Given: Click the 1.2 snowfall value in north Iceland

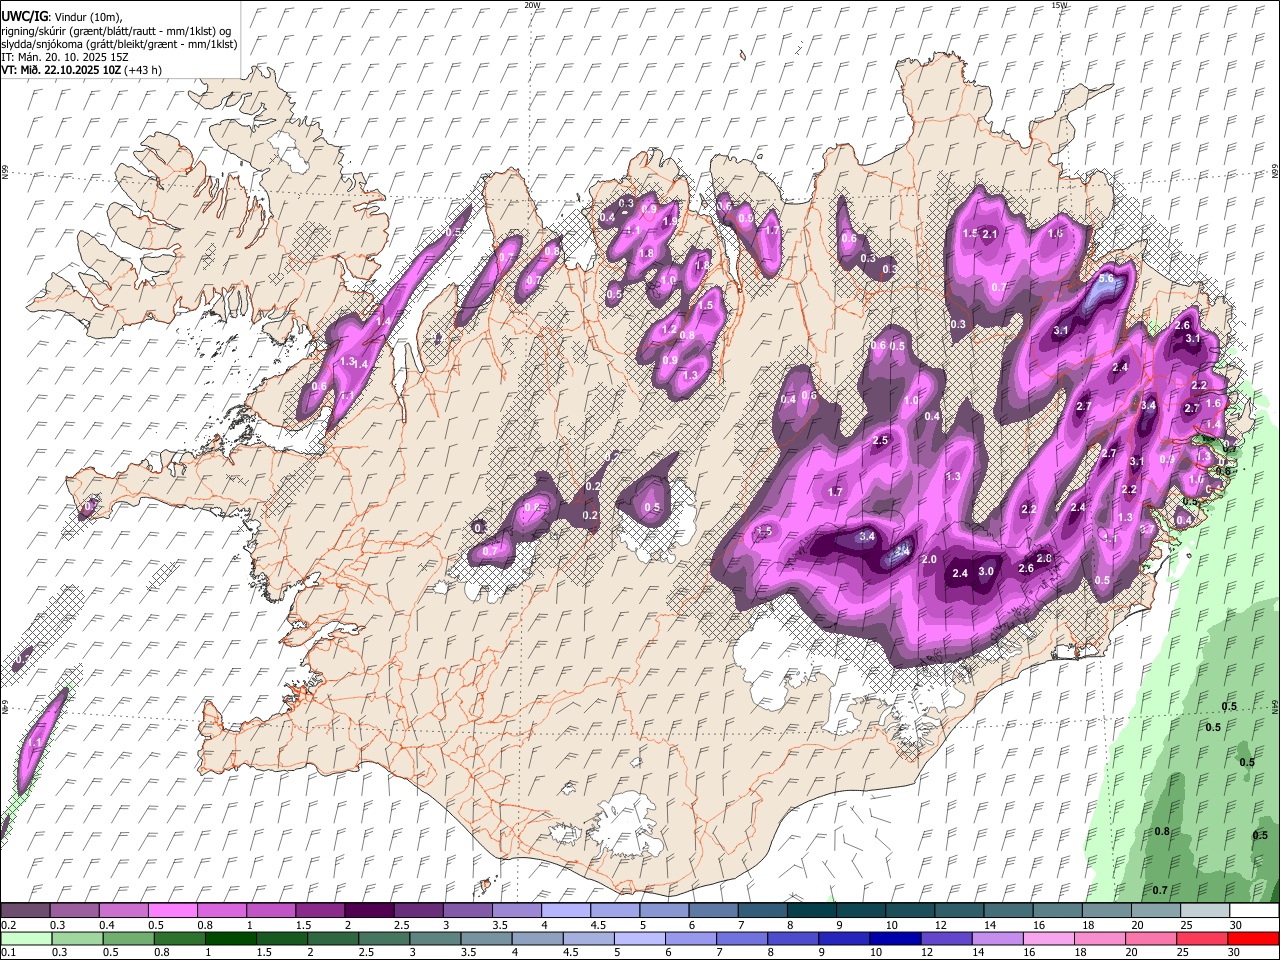Looking at the screenshot, I should 669,329.
